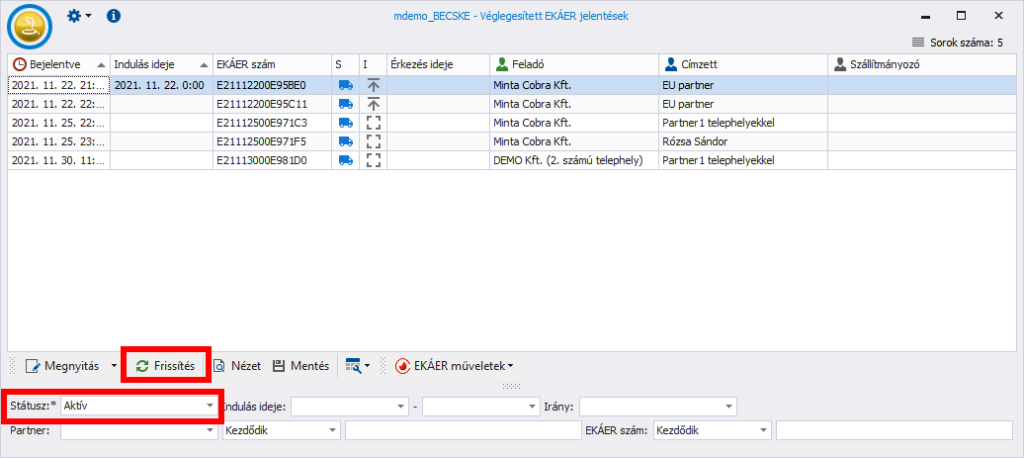Open the EKÁER műveletek menu
Viewport: 1024px width, 458px height.
point(455,366)
